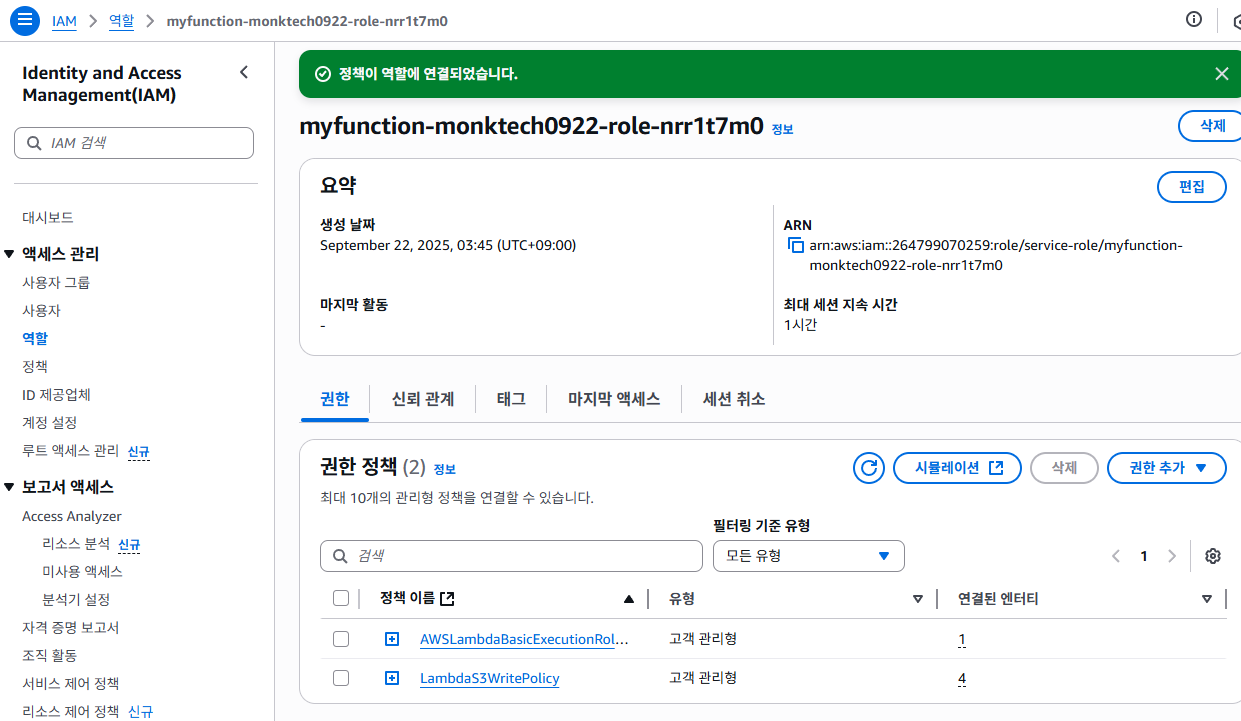Viewport: 1241px width, 721px height.
Task: Click the policy 검색 filter field
Action: pos(511,556)
